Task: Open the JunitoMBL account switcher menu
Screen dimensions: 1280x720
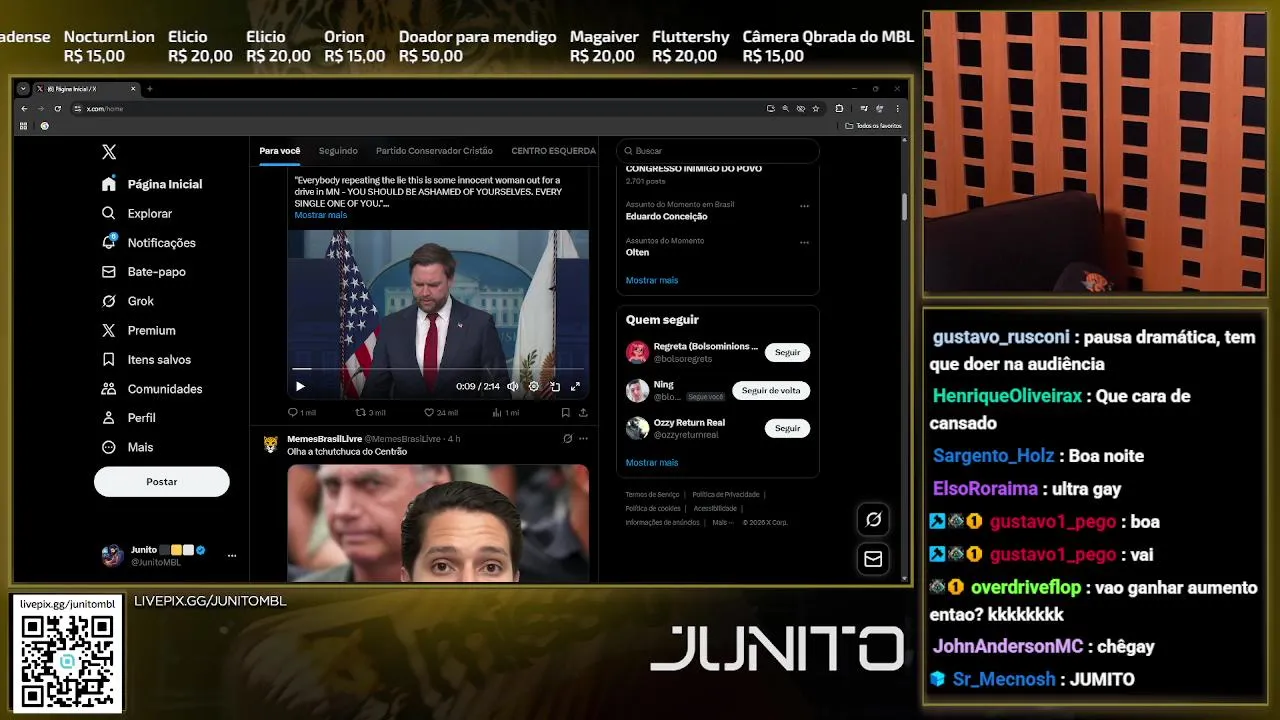Action: point(168,555)
